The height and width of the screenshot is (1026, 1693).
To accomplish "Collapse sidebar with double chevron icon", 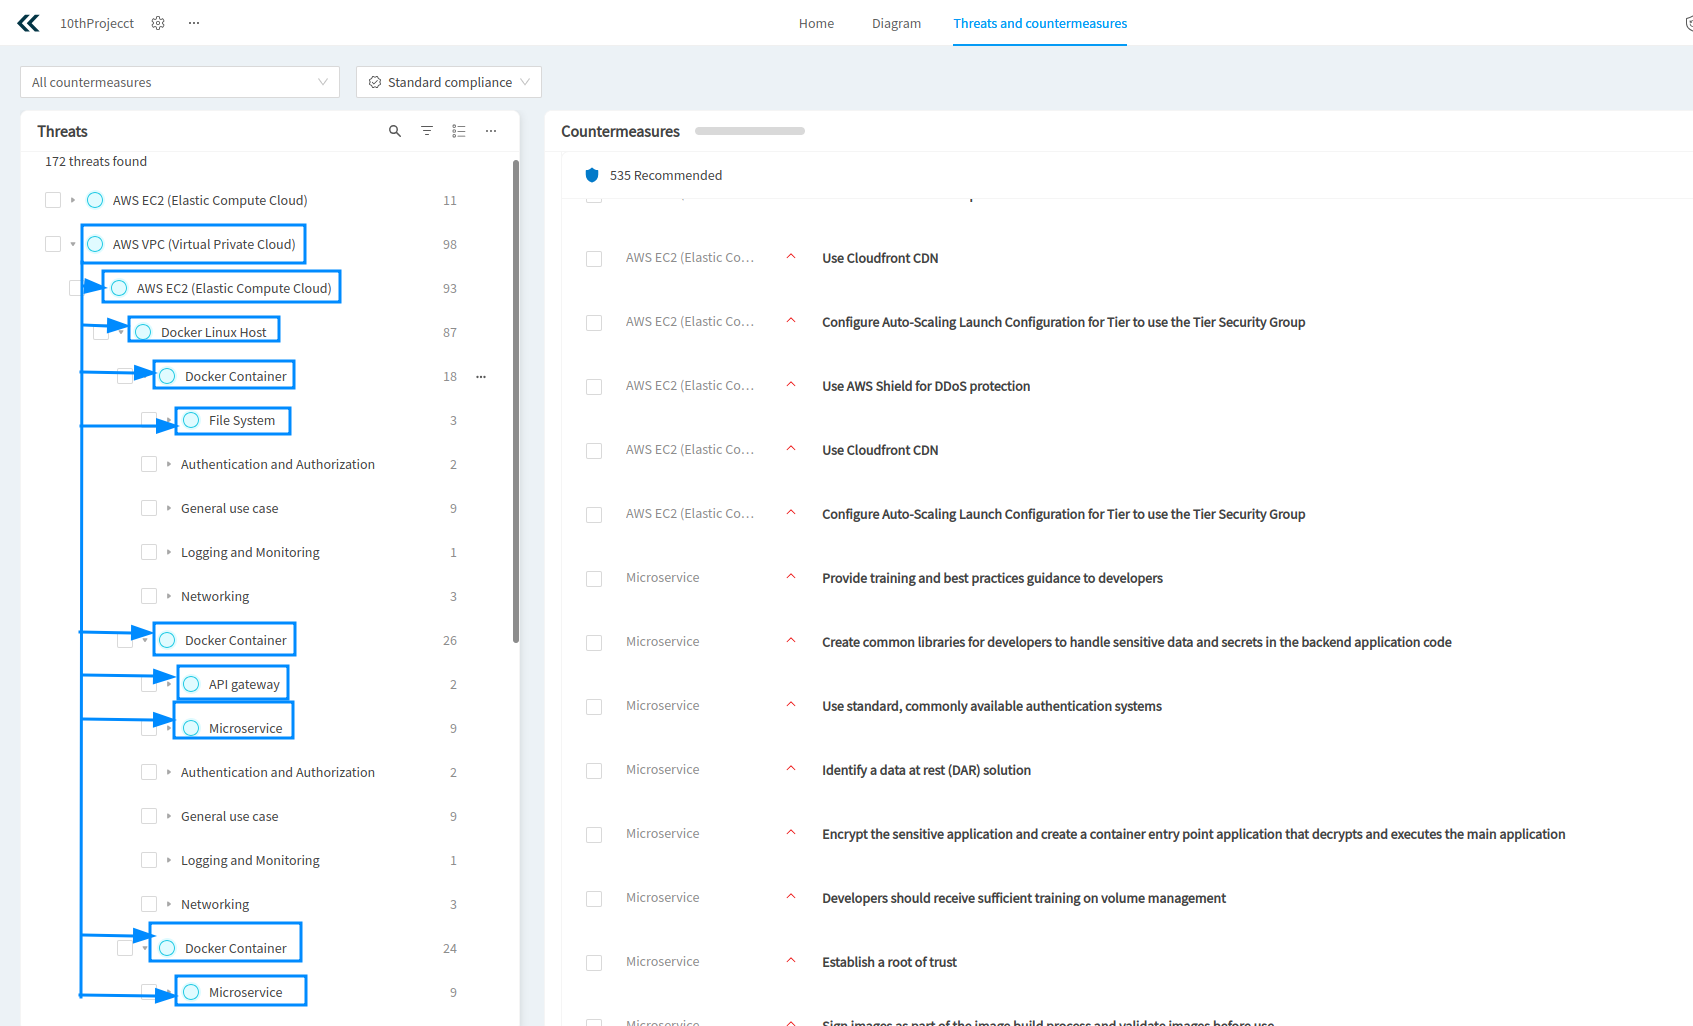I will pyautogui.click(x=29, y=23).
